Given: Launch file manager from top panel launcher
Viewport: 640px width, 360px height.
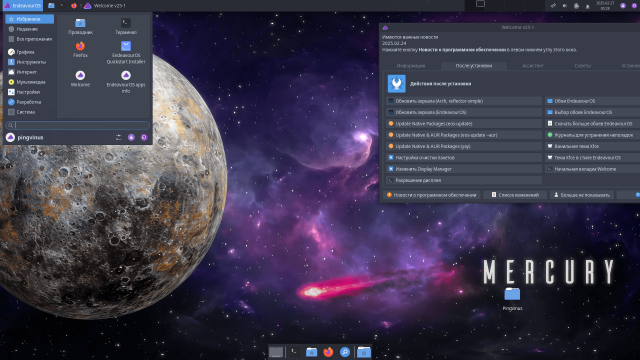Looking at the screenshot, I should pyautogui.click(x=51, y=6).
